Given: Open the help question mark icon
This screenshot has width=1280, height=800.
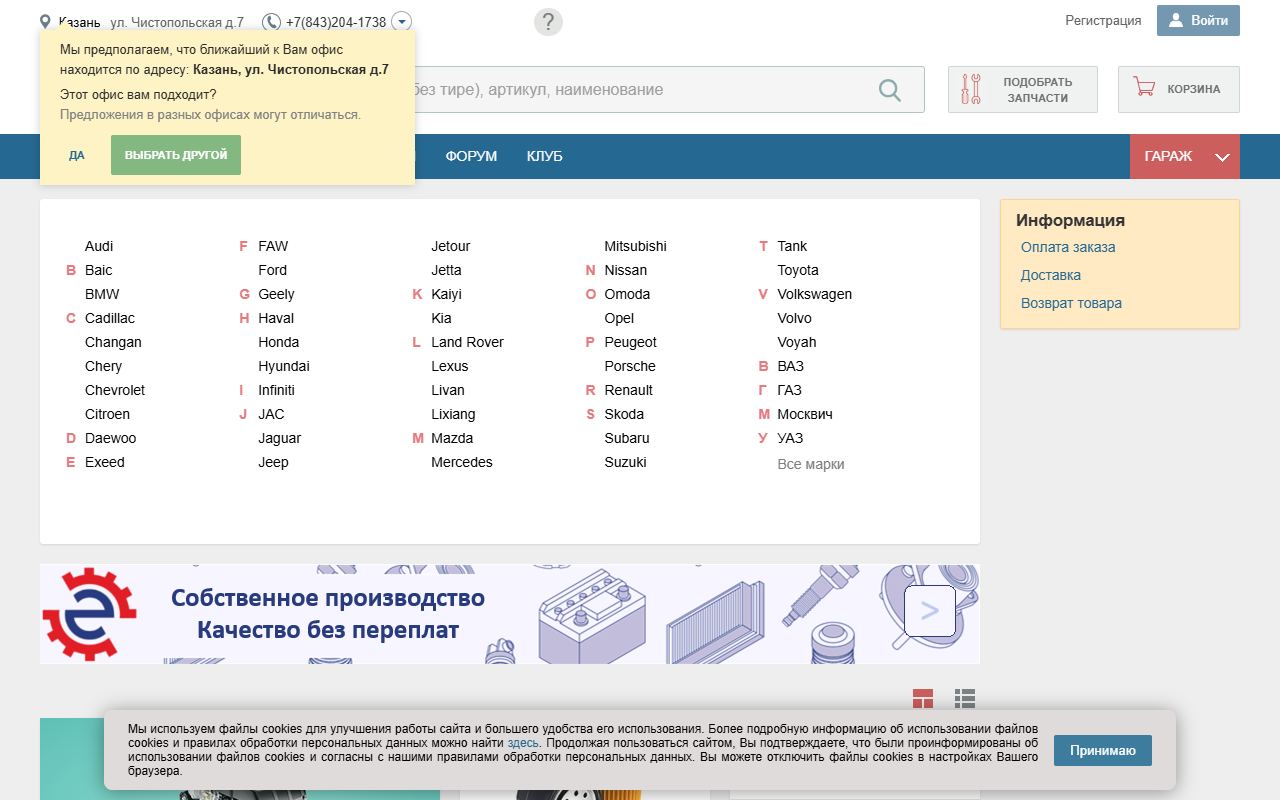Looking at the screenshot, I should [548, 22].
